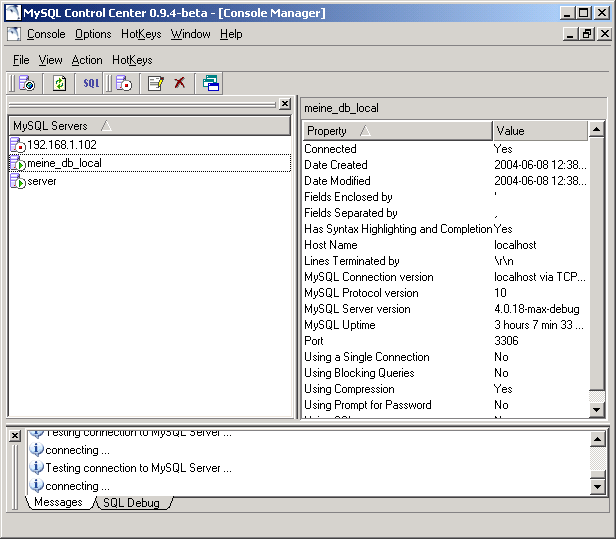Open the Help menu
Image resolution: width=616 pixels, height=539 pixels.
231,34
